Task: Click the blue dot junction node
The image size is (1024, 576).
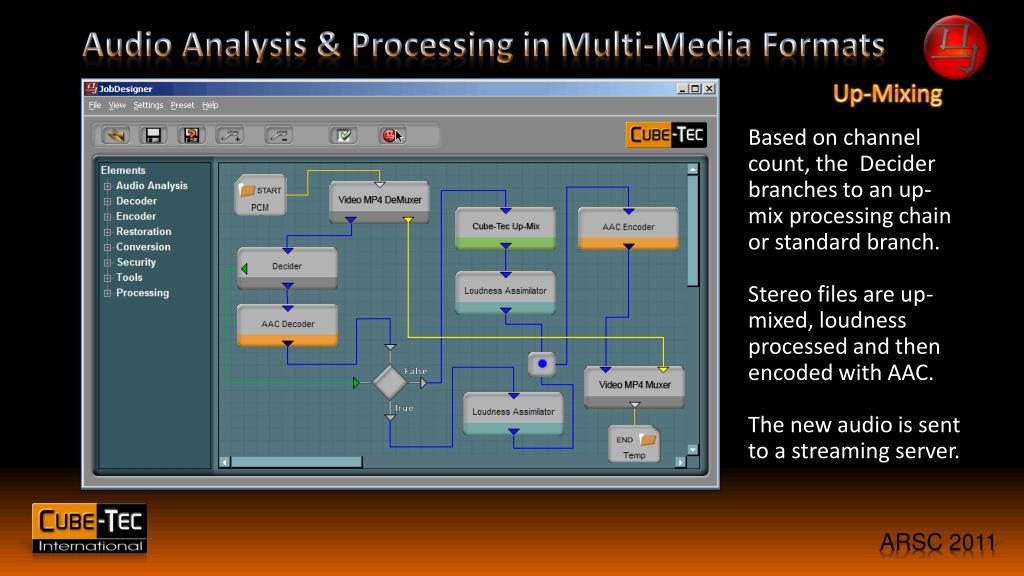Action: (x=542, y=364)
